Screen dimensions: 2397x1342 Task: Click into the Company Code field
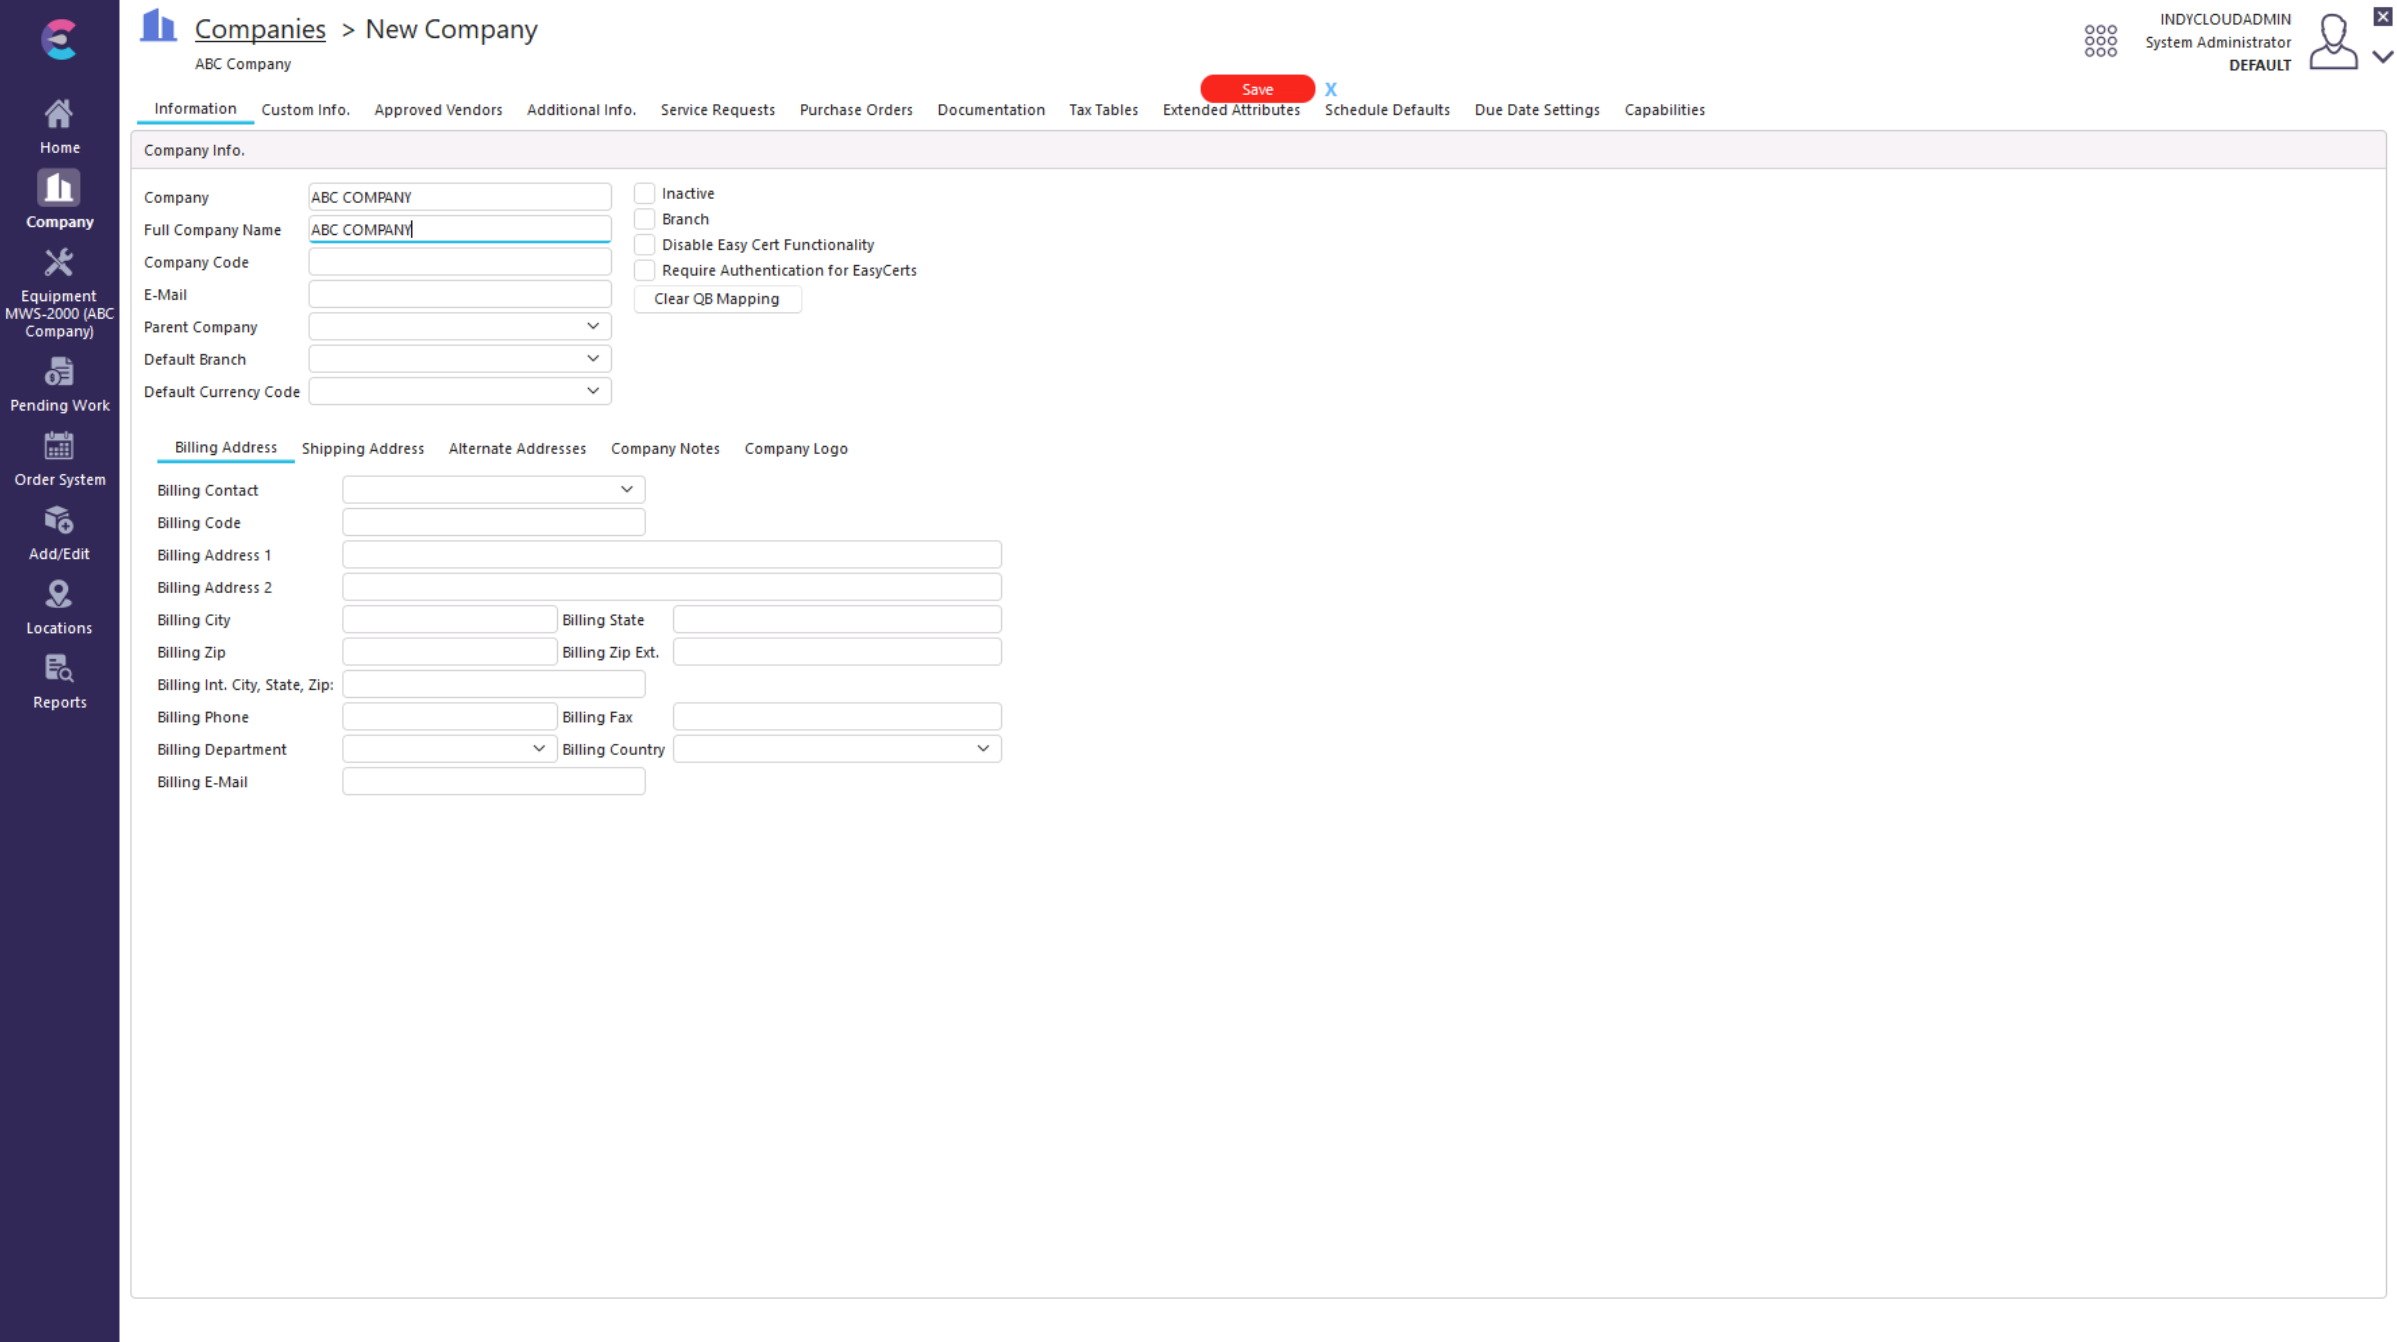coord(459,262)
